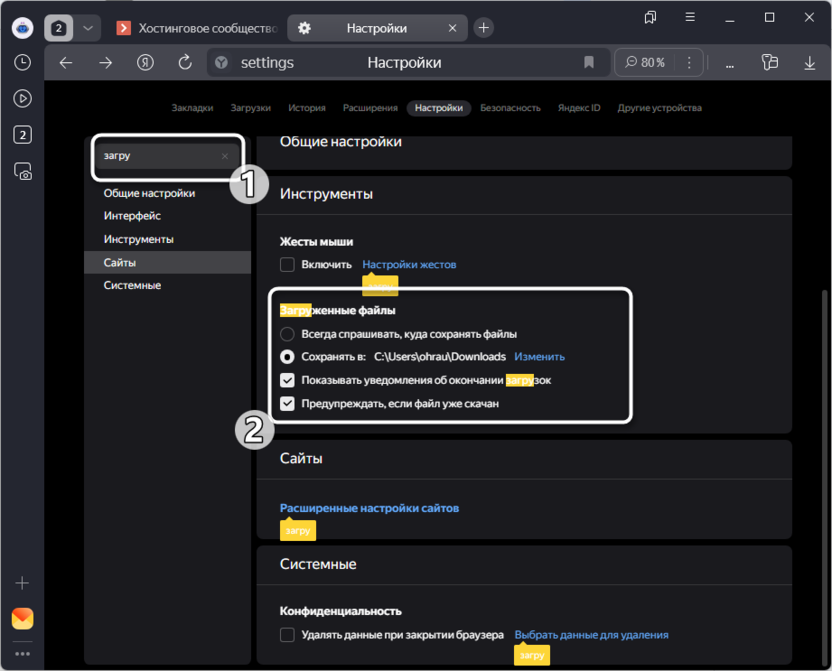Open the Yandex Mail icon in sidebar

(22, 618)
